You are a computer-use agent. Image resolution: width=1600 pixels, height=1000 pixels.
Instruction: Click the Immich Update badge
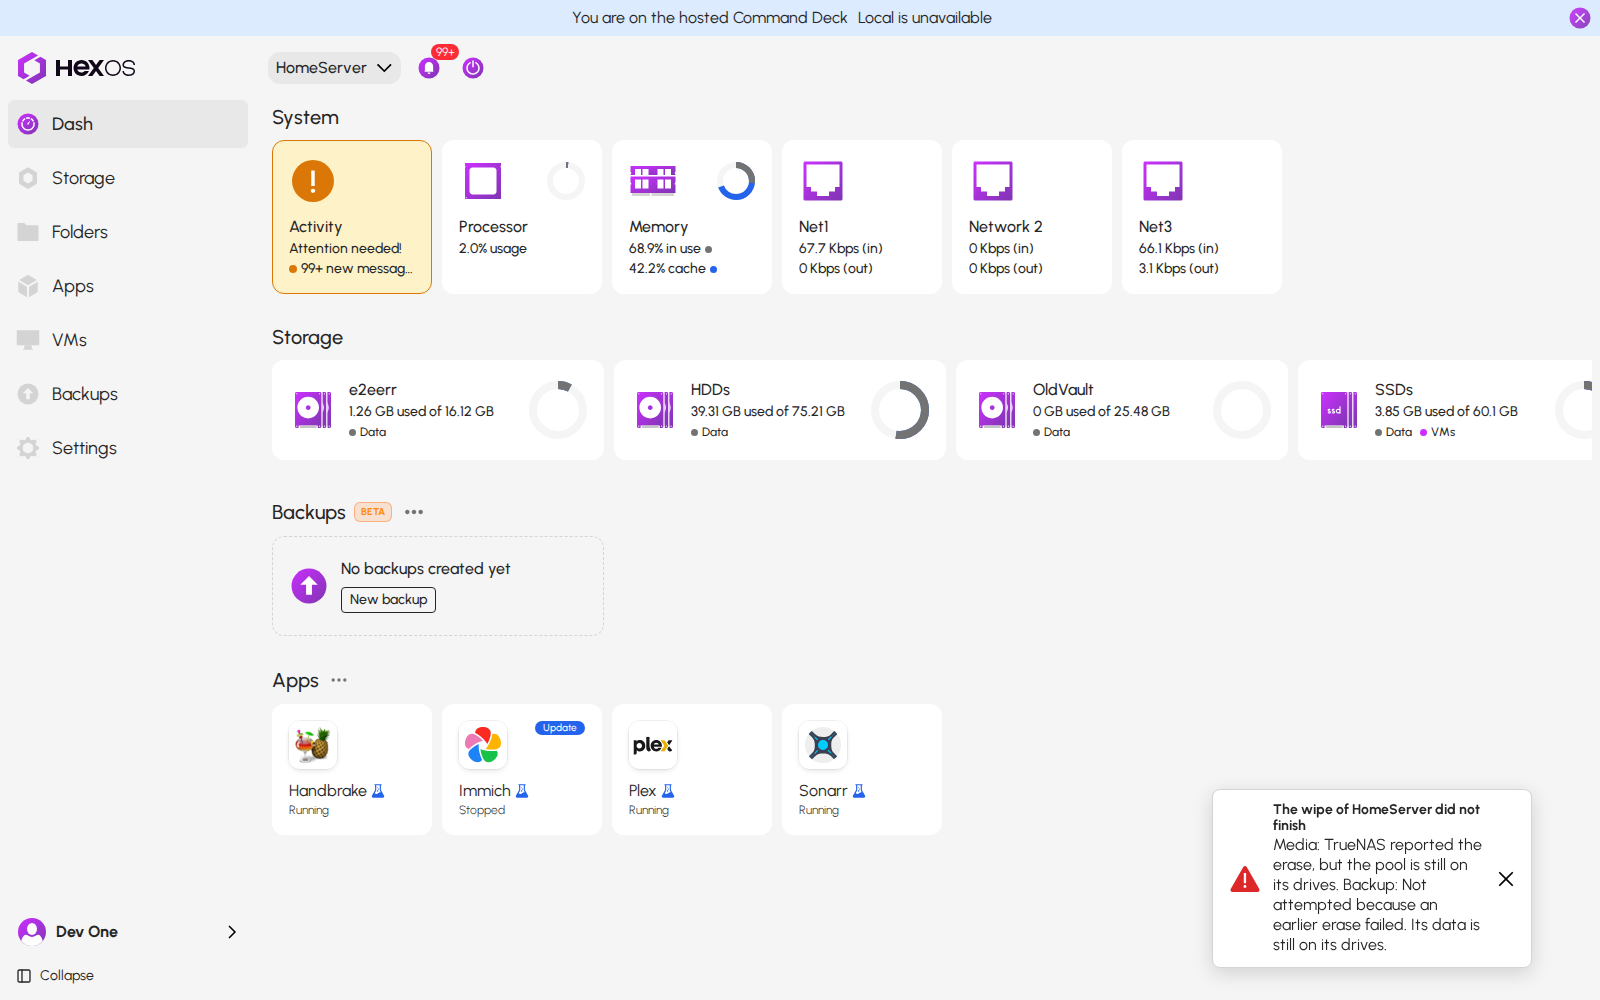pos(560,728)
